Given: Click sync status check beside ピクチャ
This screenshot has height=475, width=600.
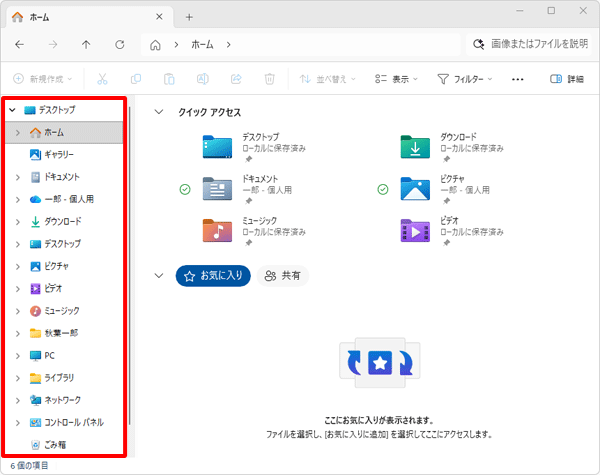Looking at the screenshot, I should pyautogui.click(x=383, y=189).
